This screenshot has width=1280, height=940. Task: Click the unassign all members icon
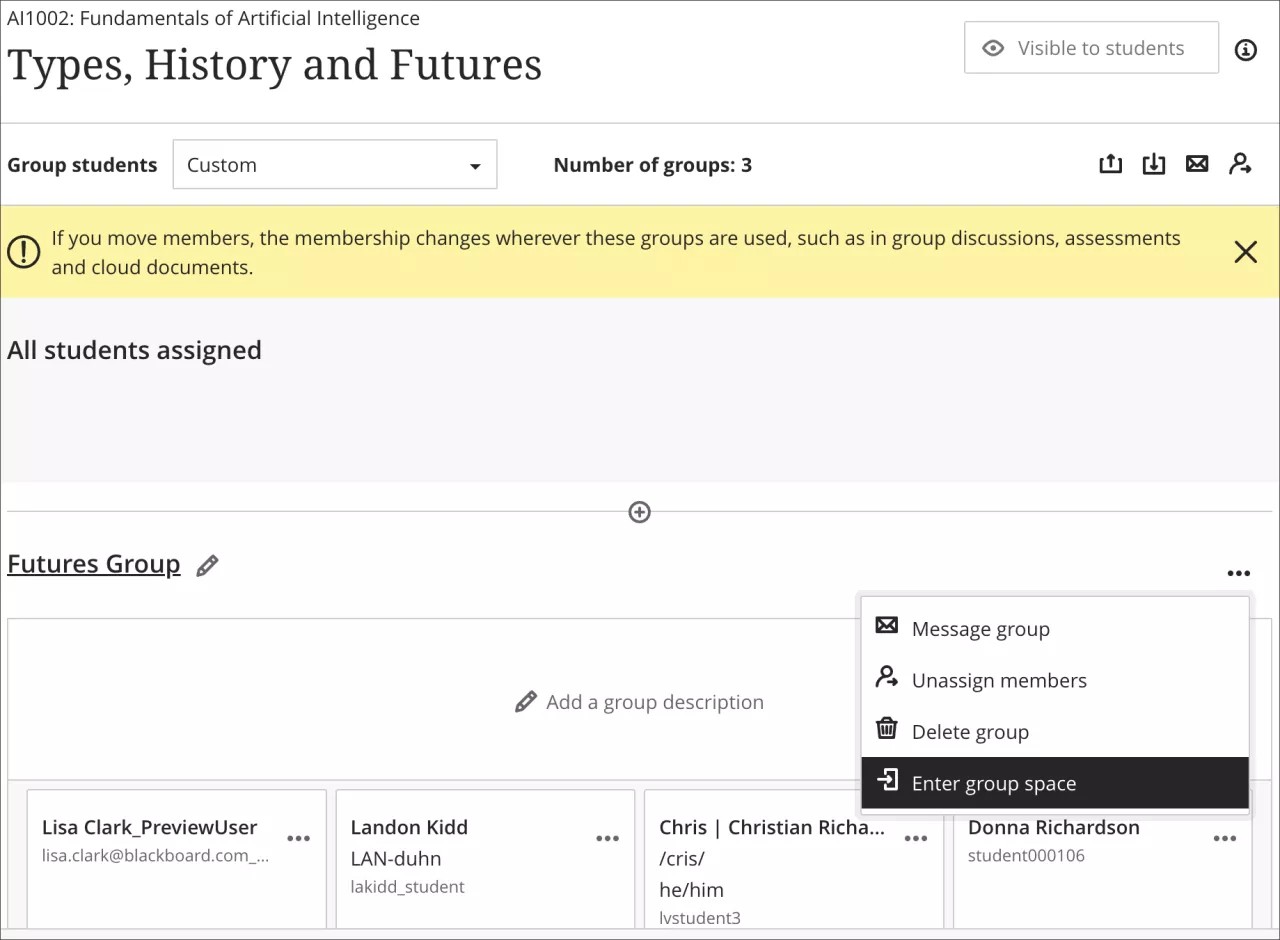tap(1240, 163)
